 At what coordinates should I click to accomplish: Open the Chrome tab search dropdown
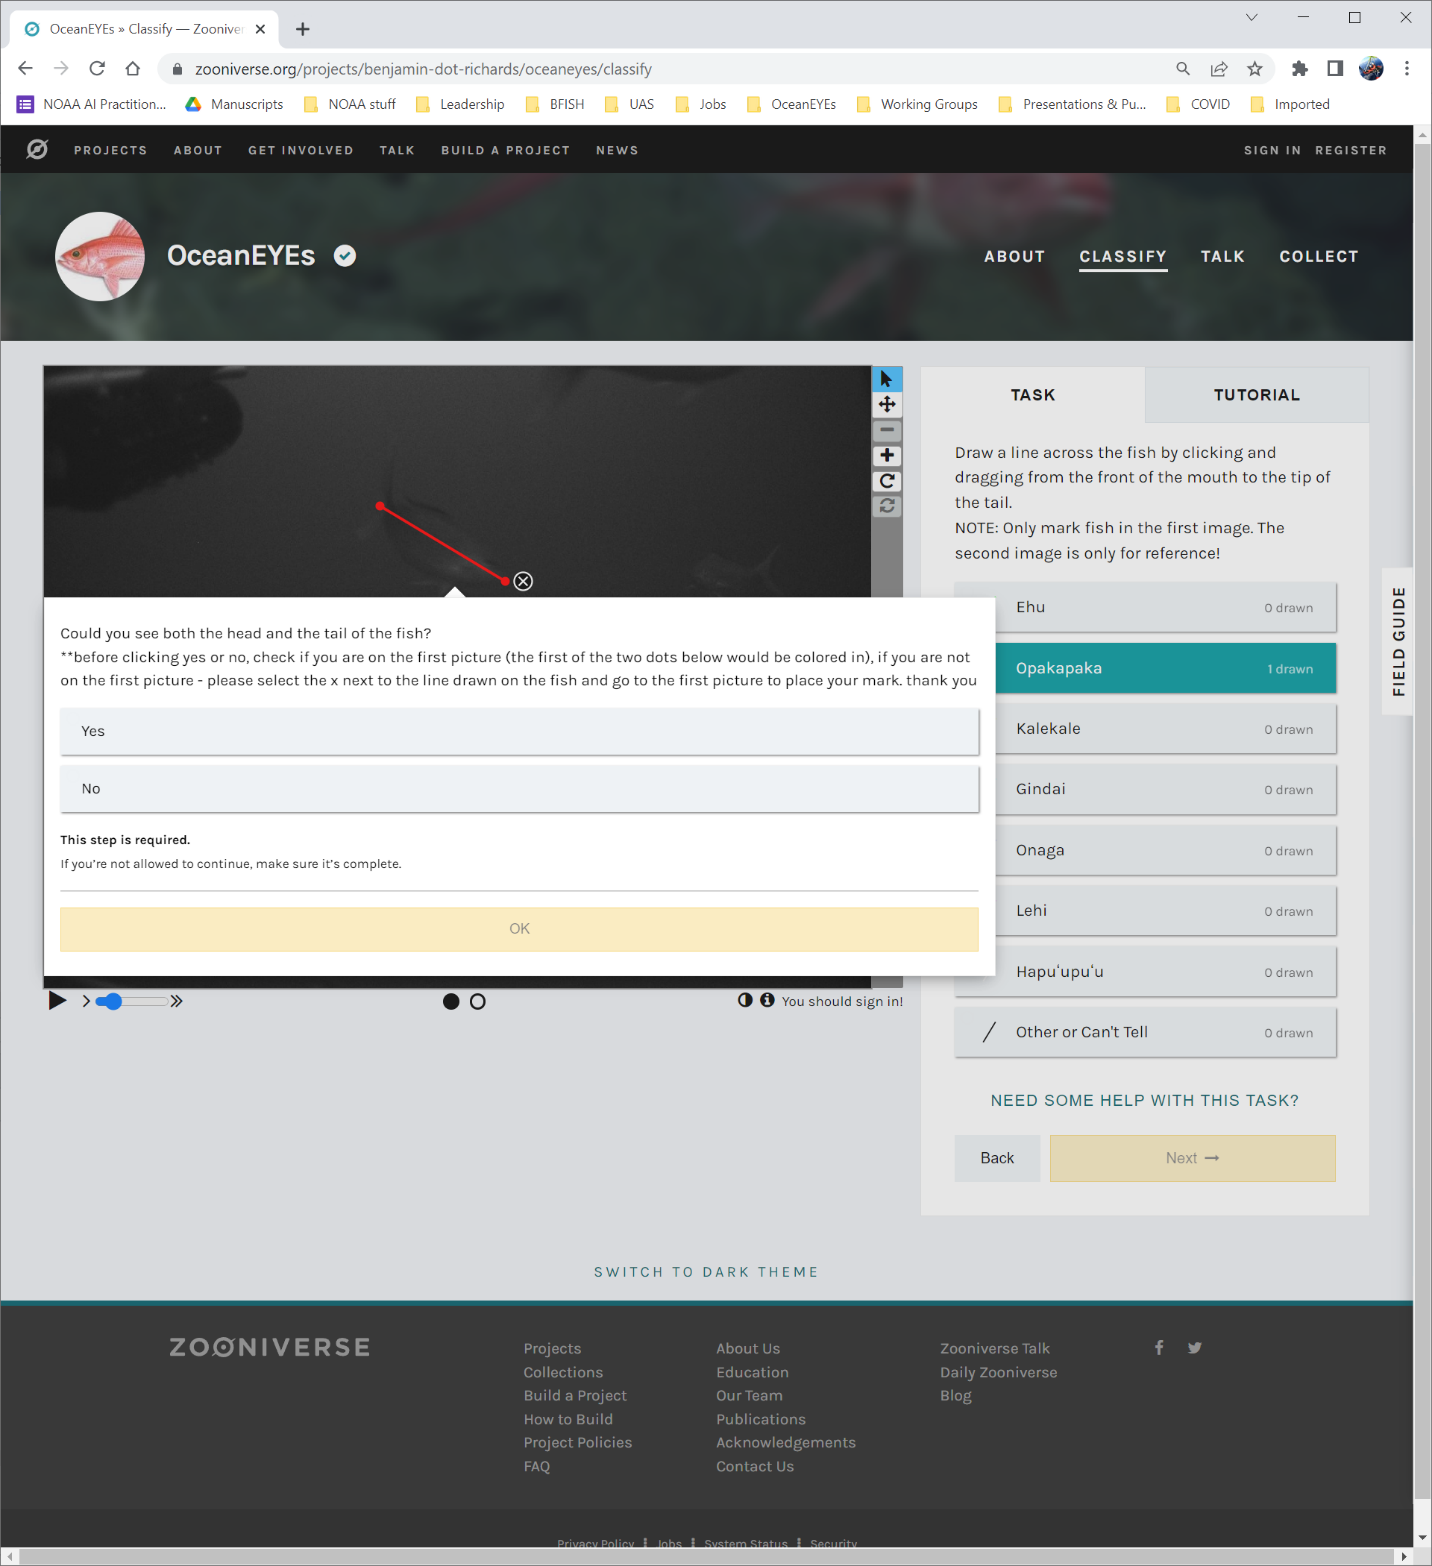1251,17
